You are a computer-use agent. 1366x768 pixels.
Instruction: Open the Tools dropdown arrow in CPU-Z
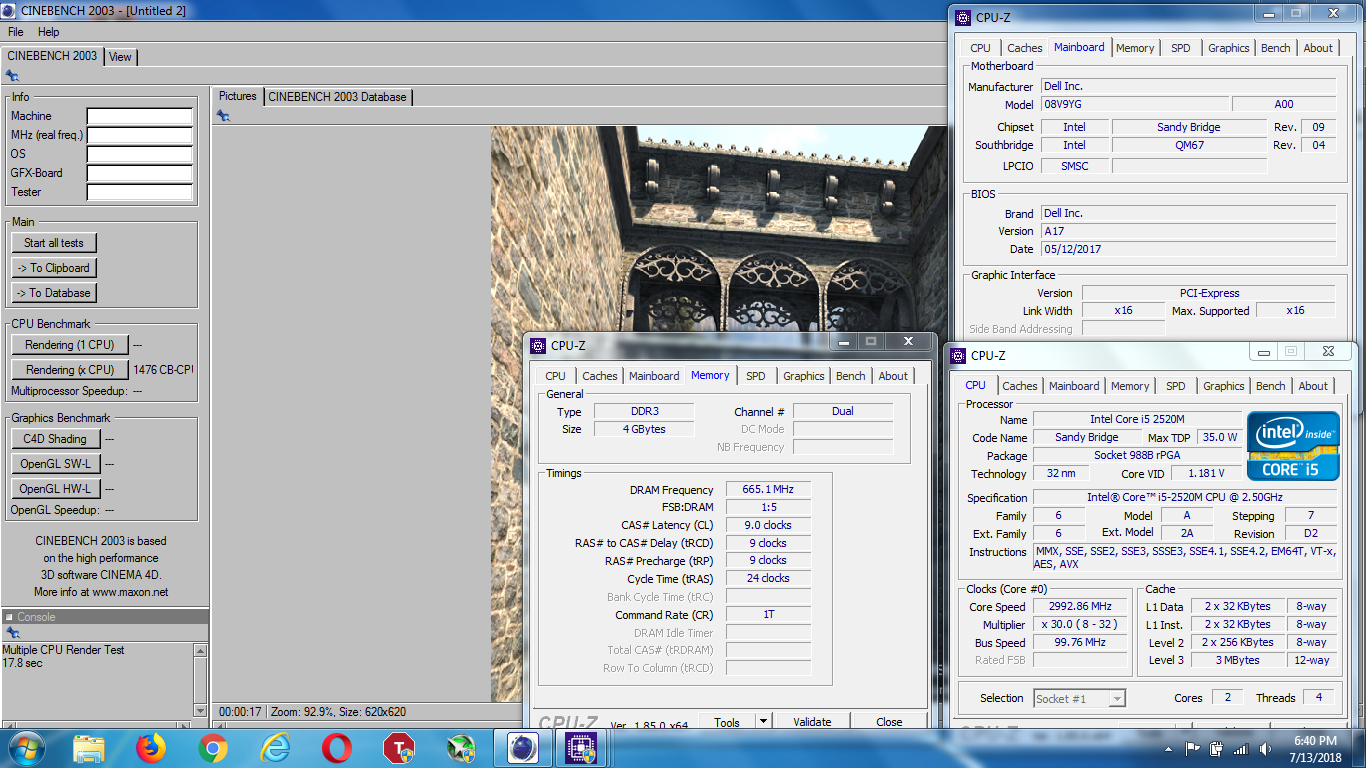coord(762,721)
